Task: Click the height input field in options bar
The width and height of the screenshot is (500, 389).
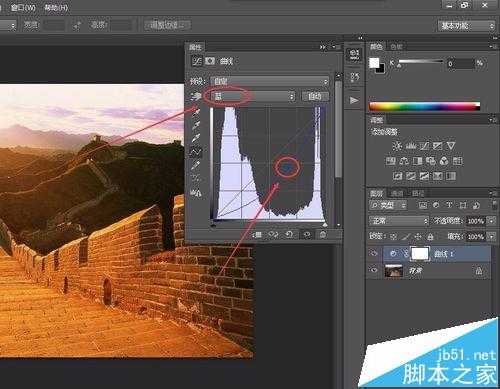Action: tap(121, 25)
